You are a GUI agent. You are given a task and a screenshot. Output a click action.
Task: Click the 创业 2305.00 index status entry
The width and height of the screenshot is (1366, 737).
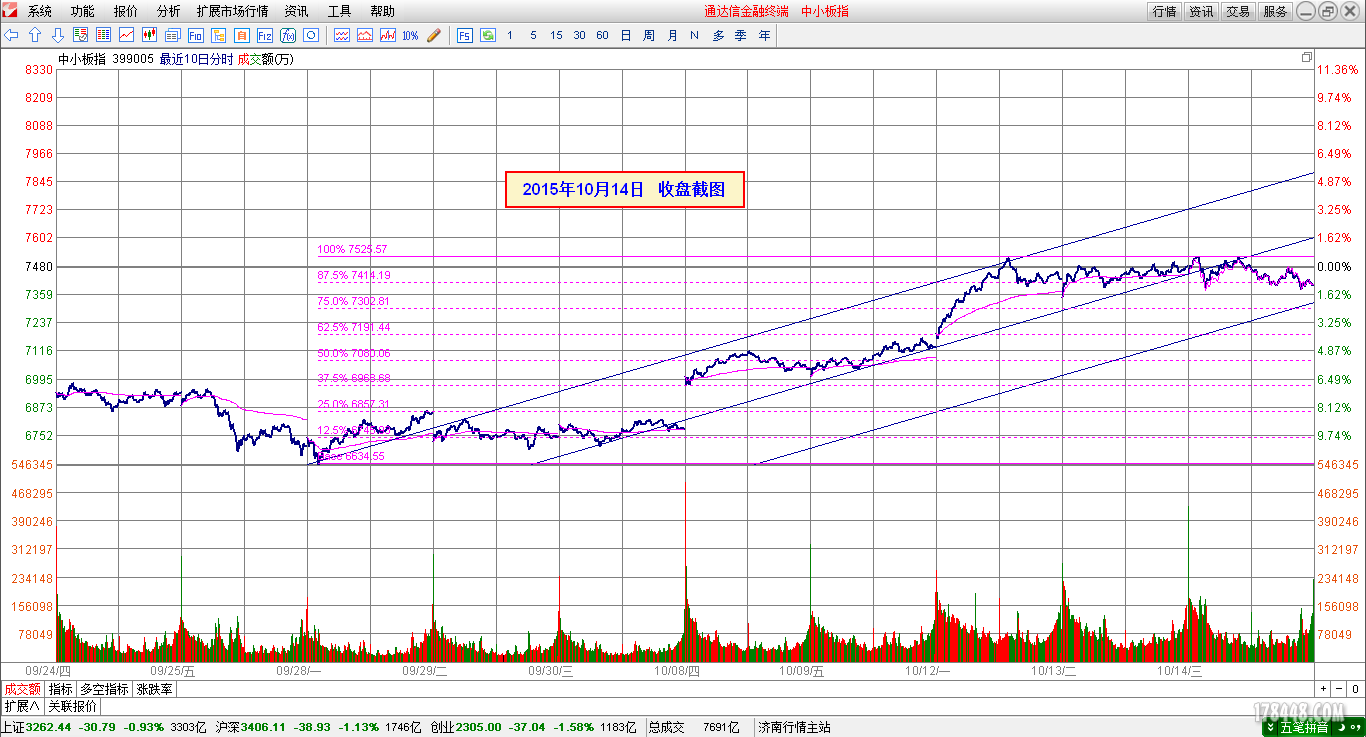533,727
